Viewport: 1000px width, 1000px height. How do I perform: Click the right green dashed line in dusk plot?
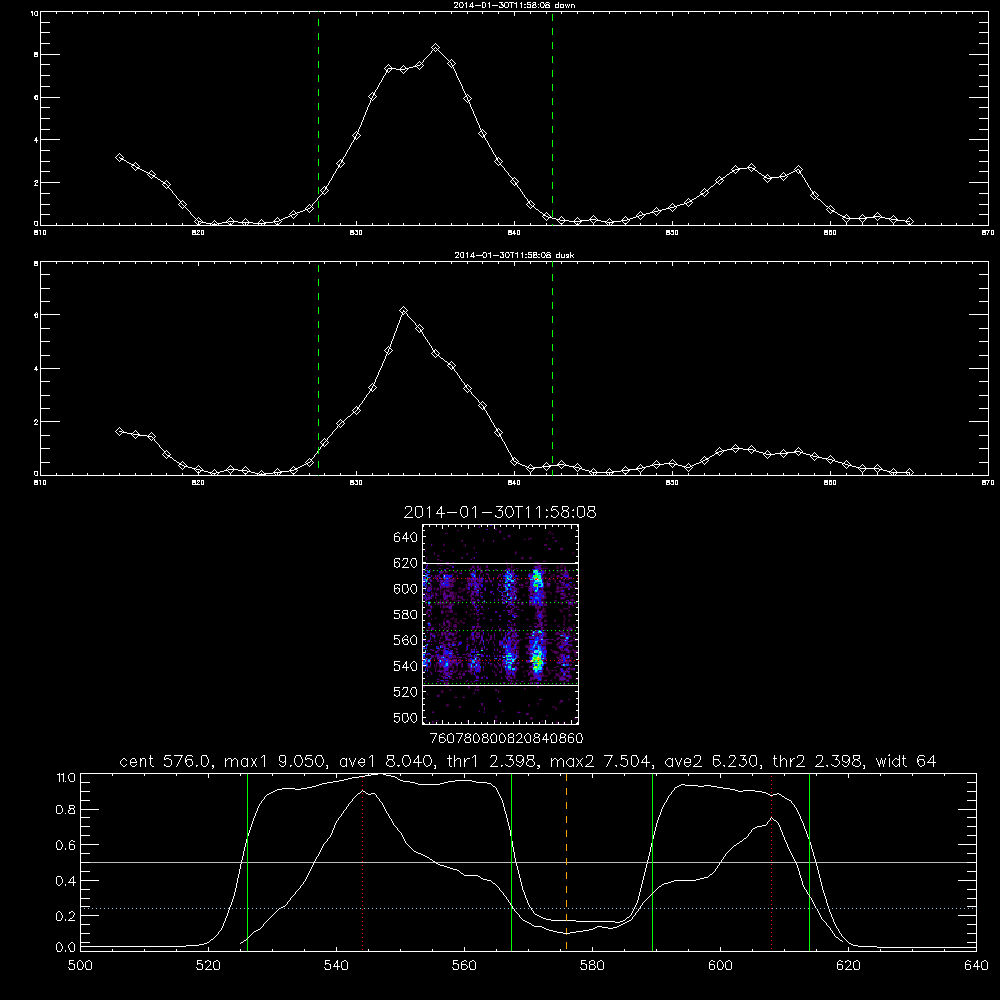point(552,368)
